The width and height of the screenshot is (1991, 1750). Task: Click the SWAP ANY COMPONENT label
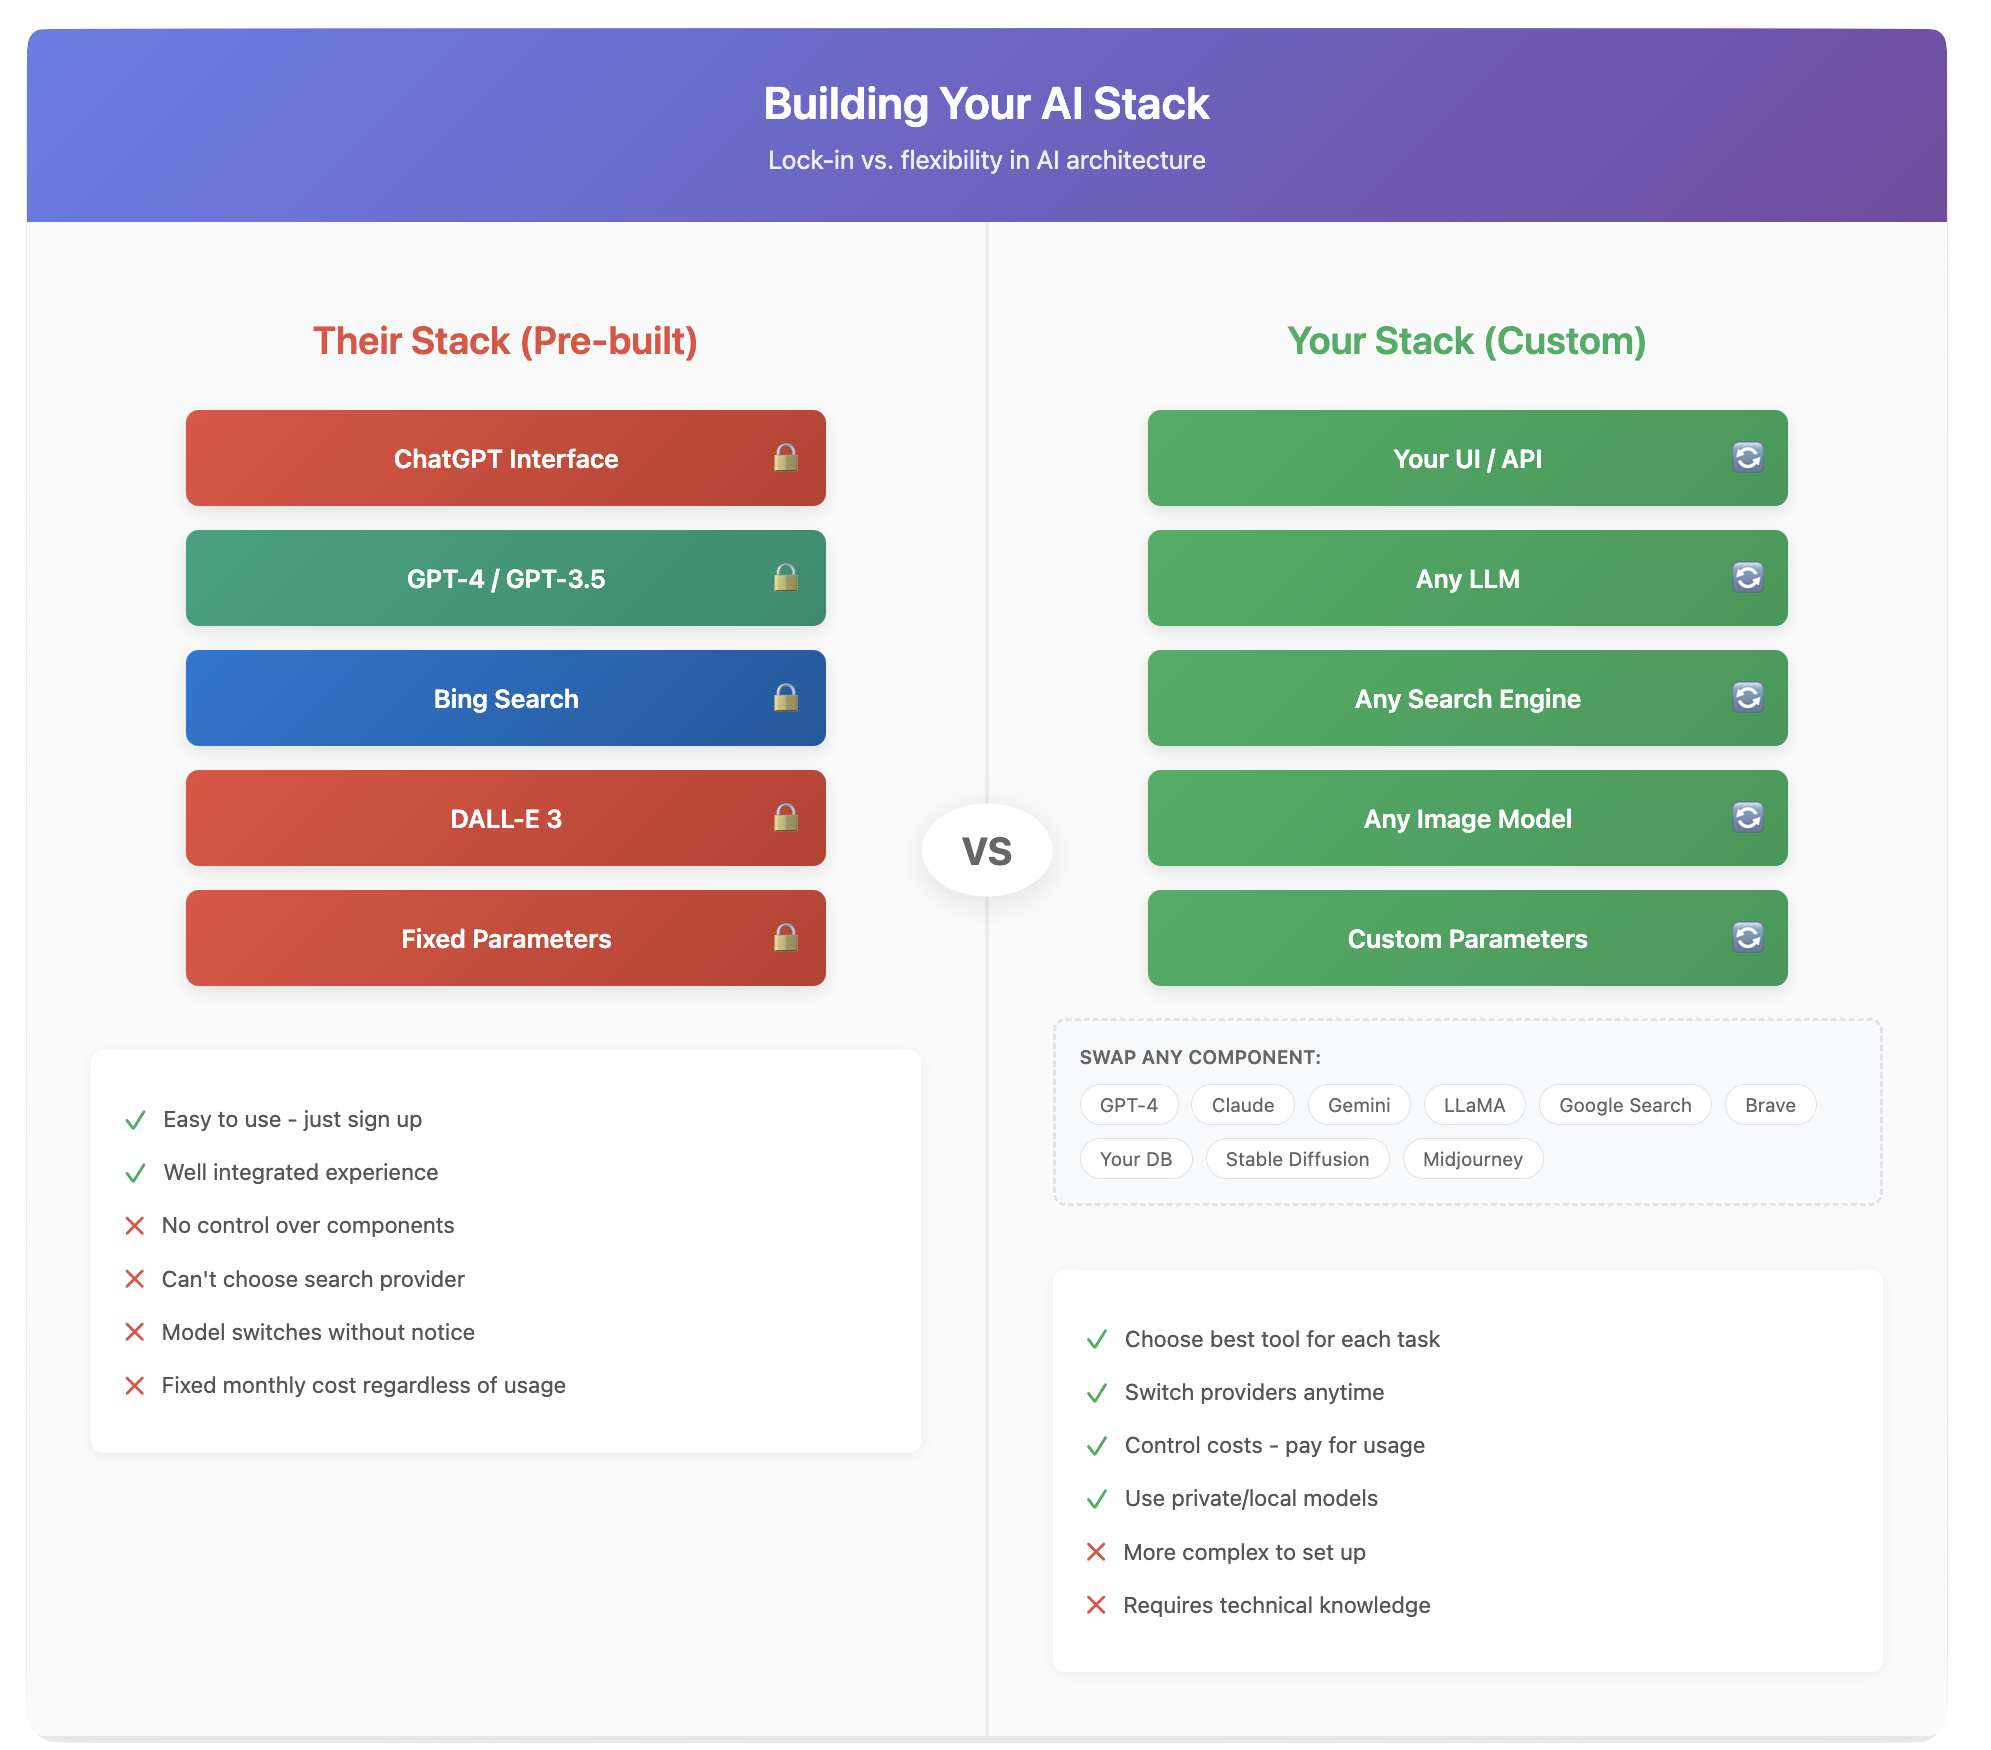[1200, 1057]
